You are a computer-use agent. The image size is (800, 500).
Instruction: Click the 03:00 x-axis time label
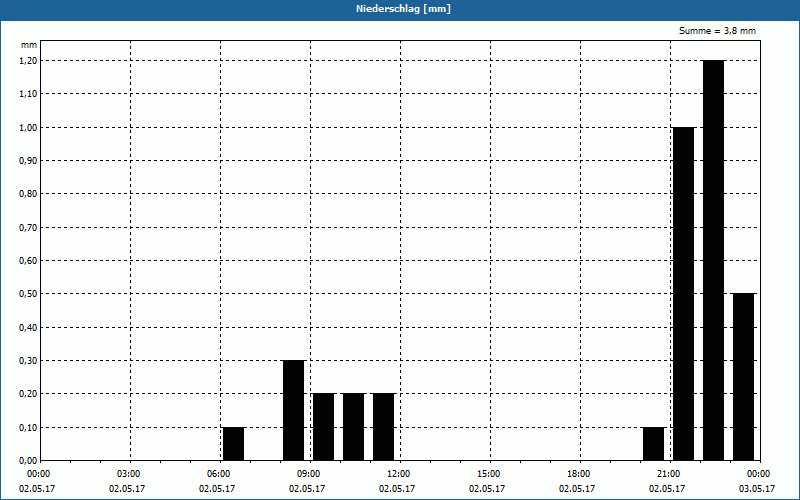tap(129, 474)
